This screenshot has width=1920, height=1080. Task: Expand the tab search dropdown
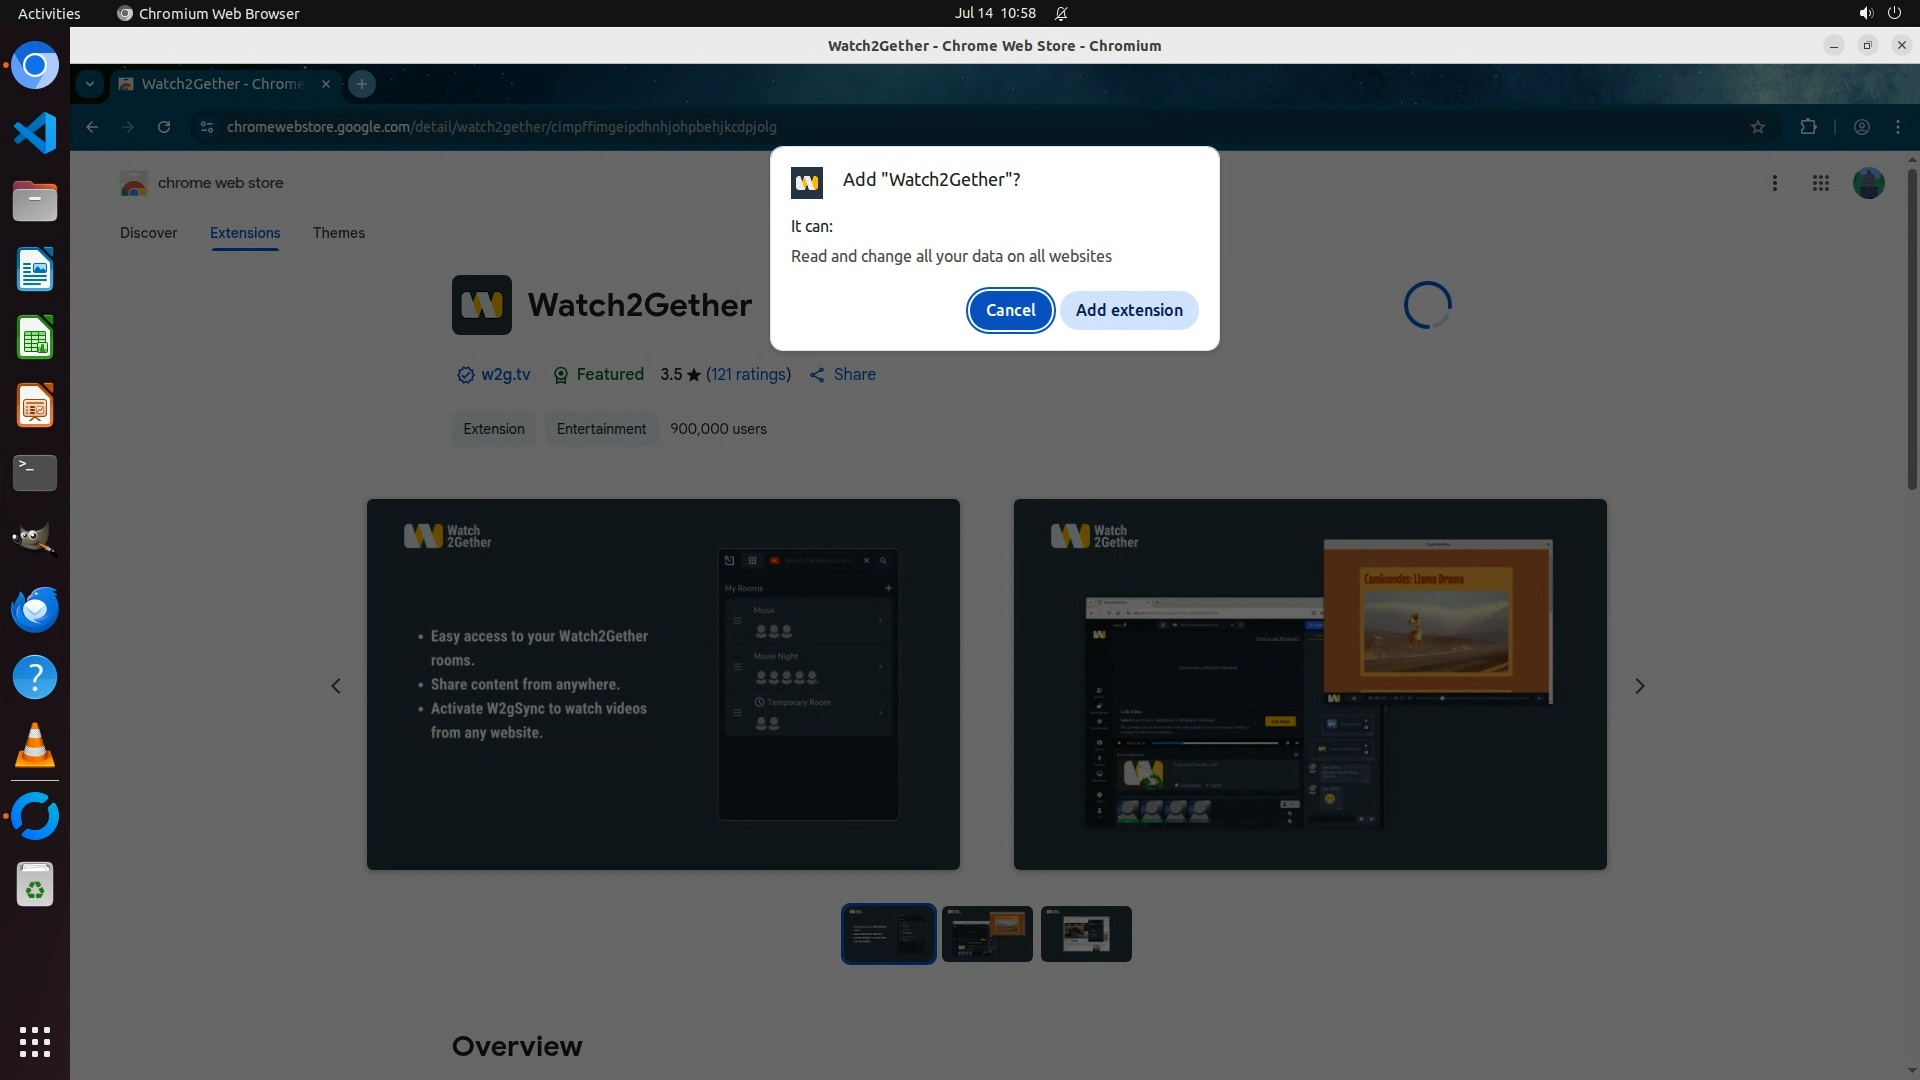point(90,84)
